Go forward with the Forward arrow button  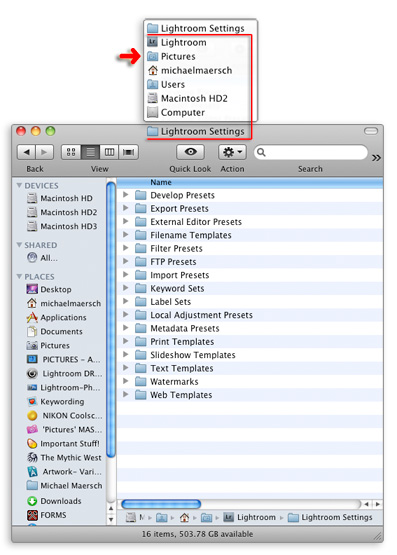(44, 152)
